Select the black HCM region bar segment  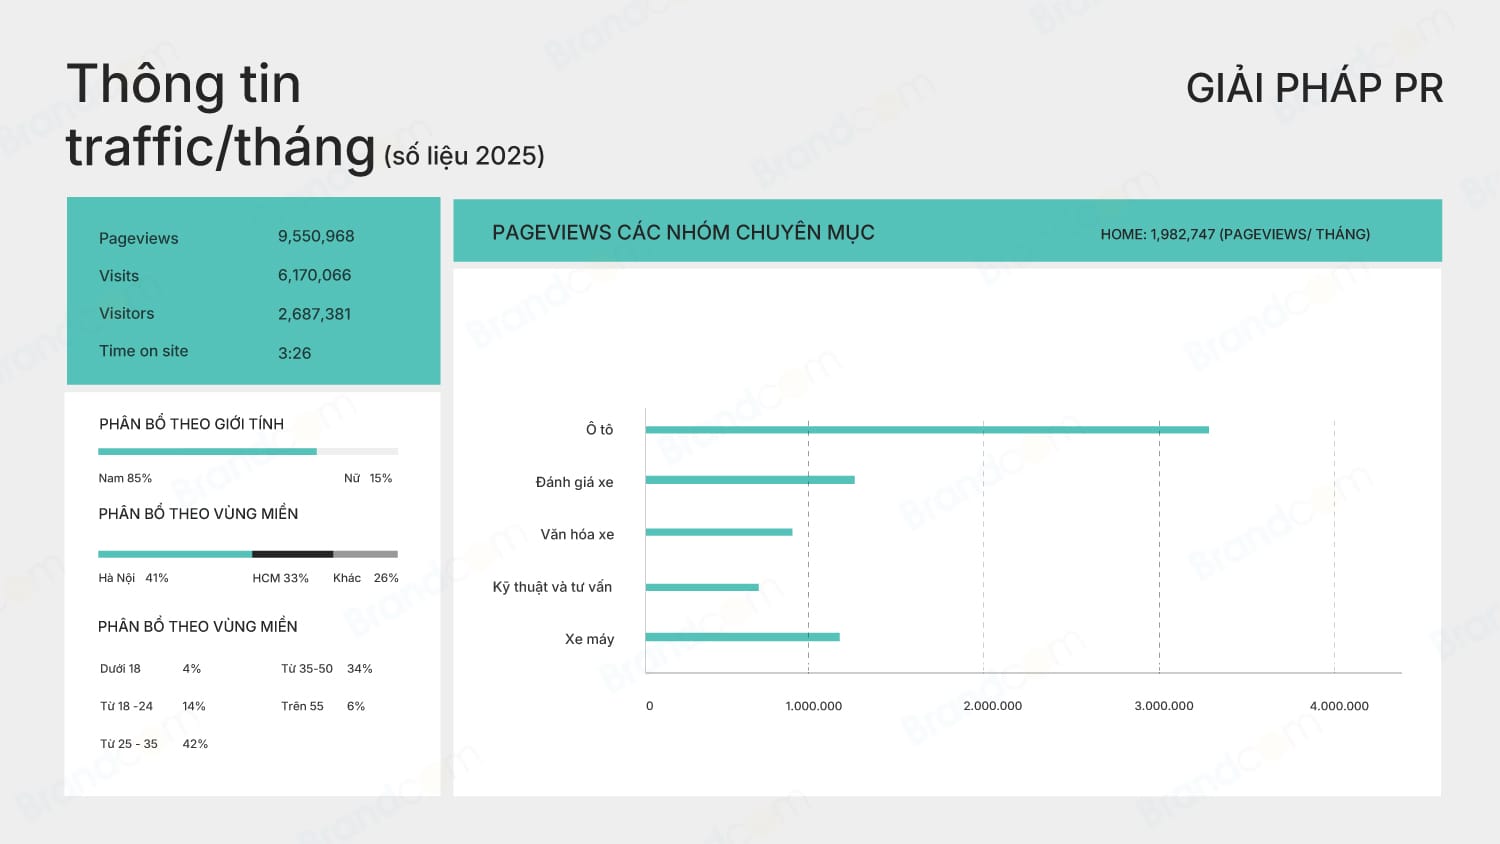point(292,554)
